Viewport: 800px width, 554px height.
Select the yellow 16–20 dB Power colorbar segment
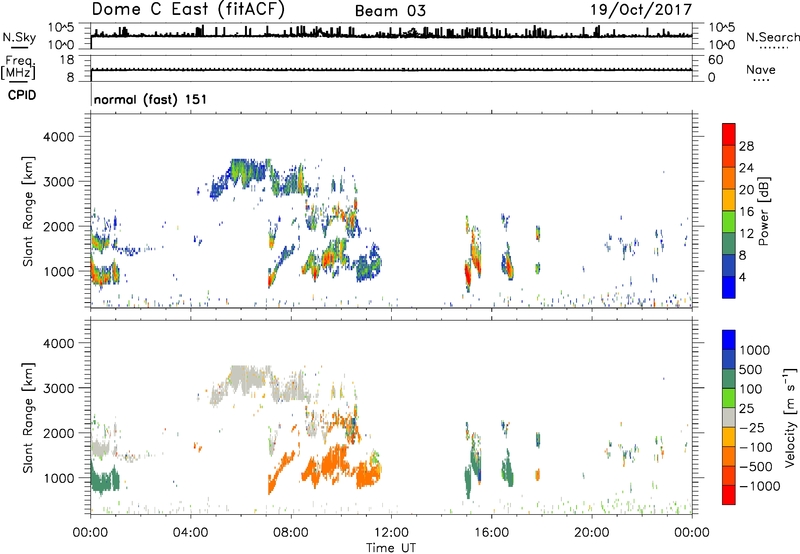(x=729, y=200)
